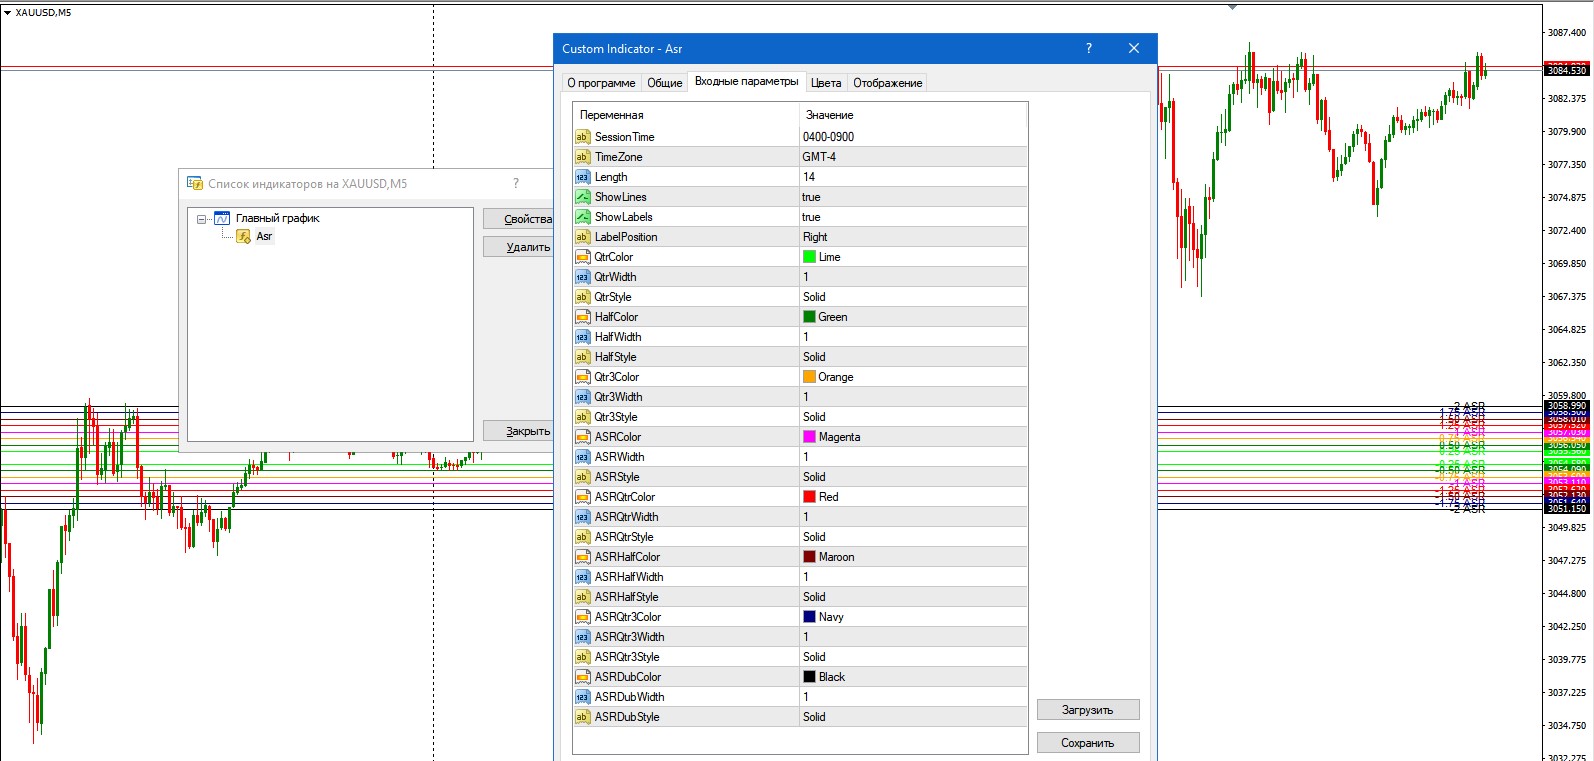The height and width of the screenshot is (761, 1594).
Task: Collapse the Главный график tree node
Action: (201, 219)
